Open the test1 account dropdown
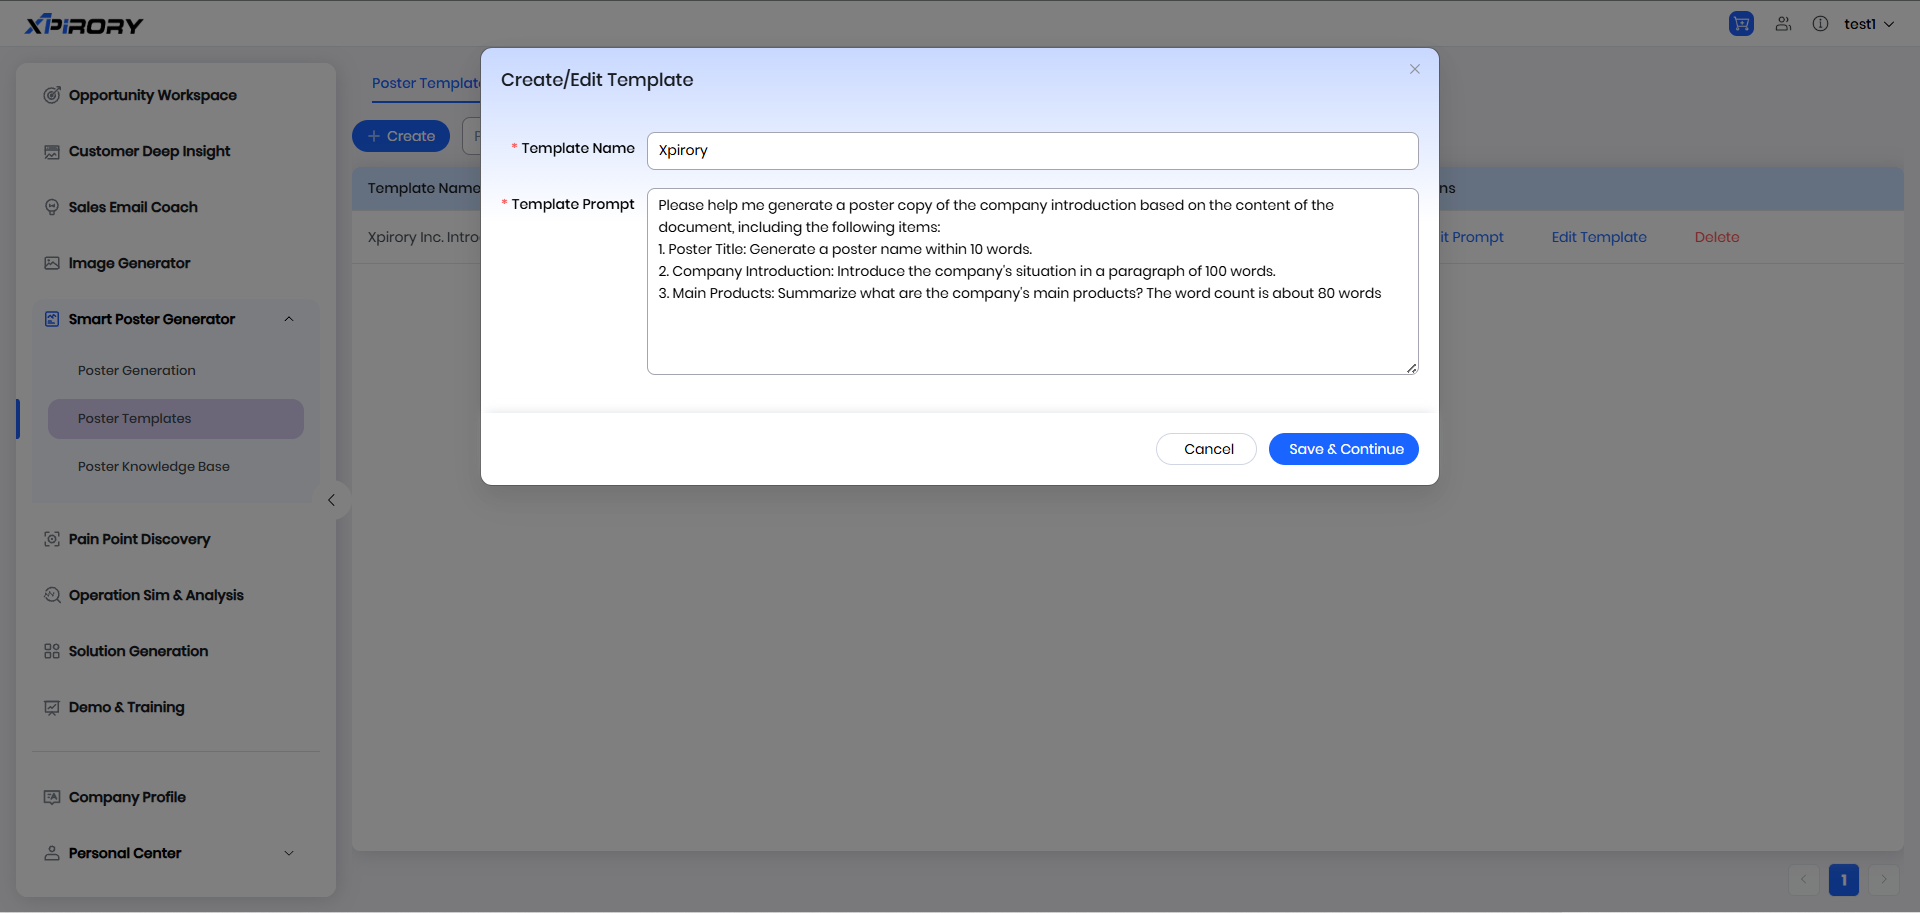 click(1868, 24)
